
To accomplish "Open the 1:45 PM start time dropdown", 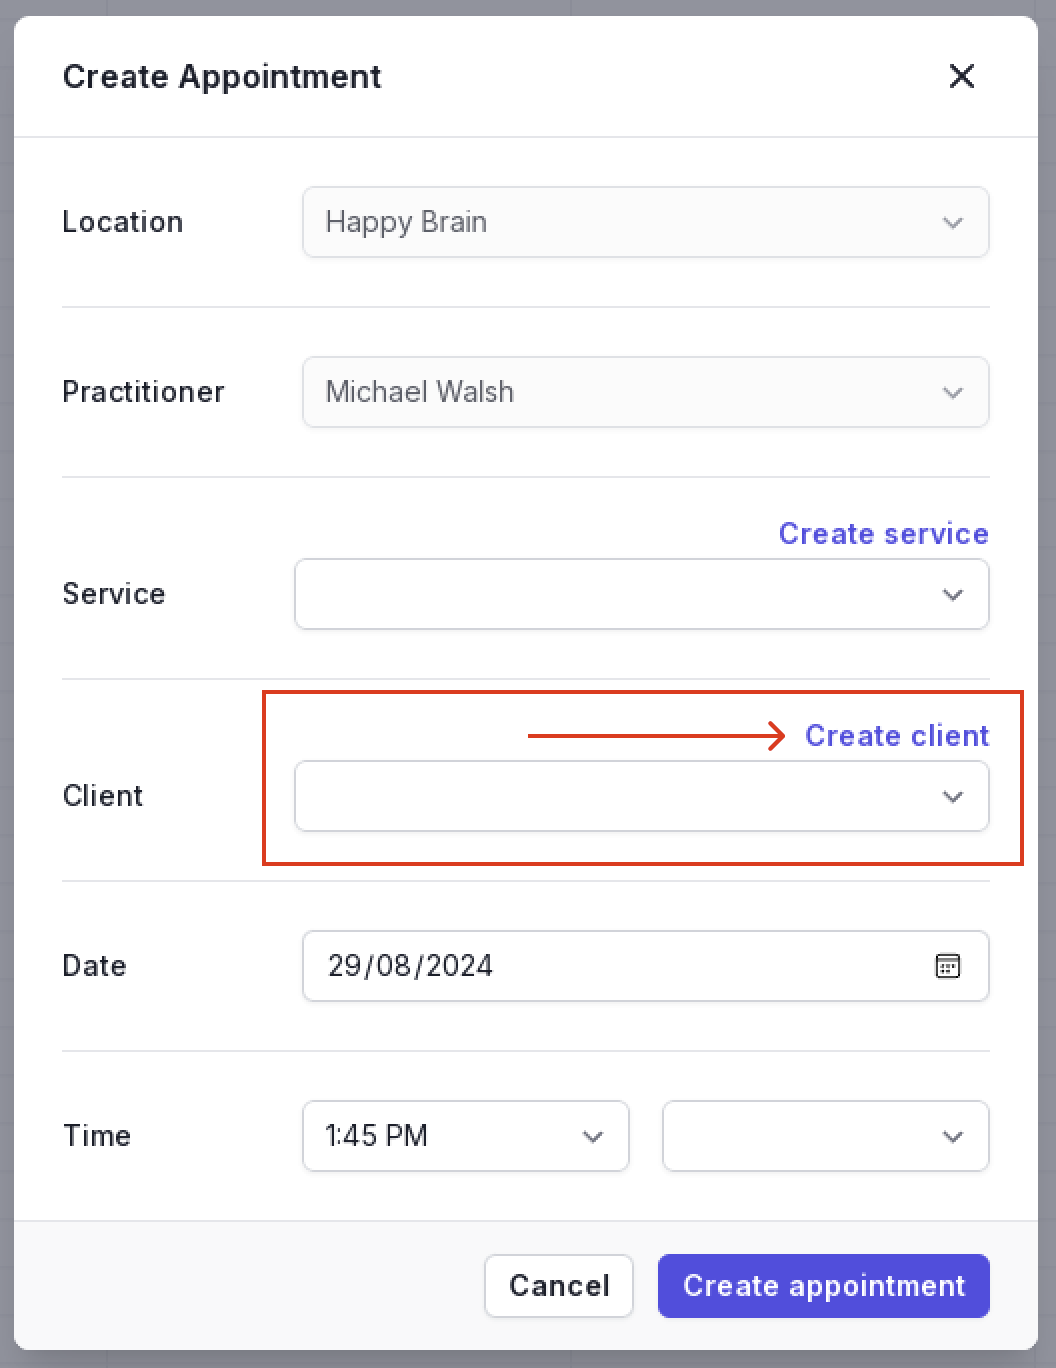I will (x=466, y=1136).
